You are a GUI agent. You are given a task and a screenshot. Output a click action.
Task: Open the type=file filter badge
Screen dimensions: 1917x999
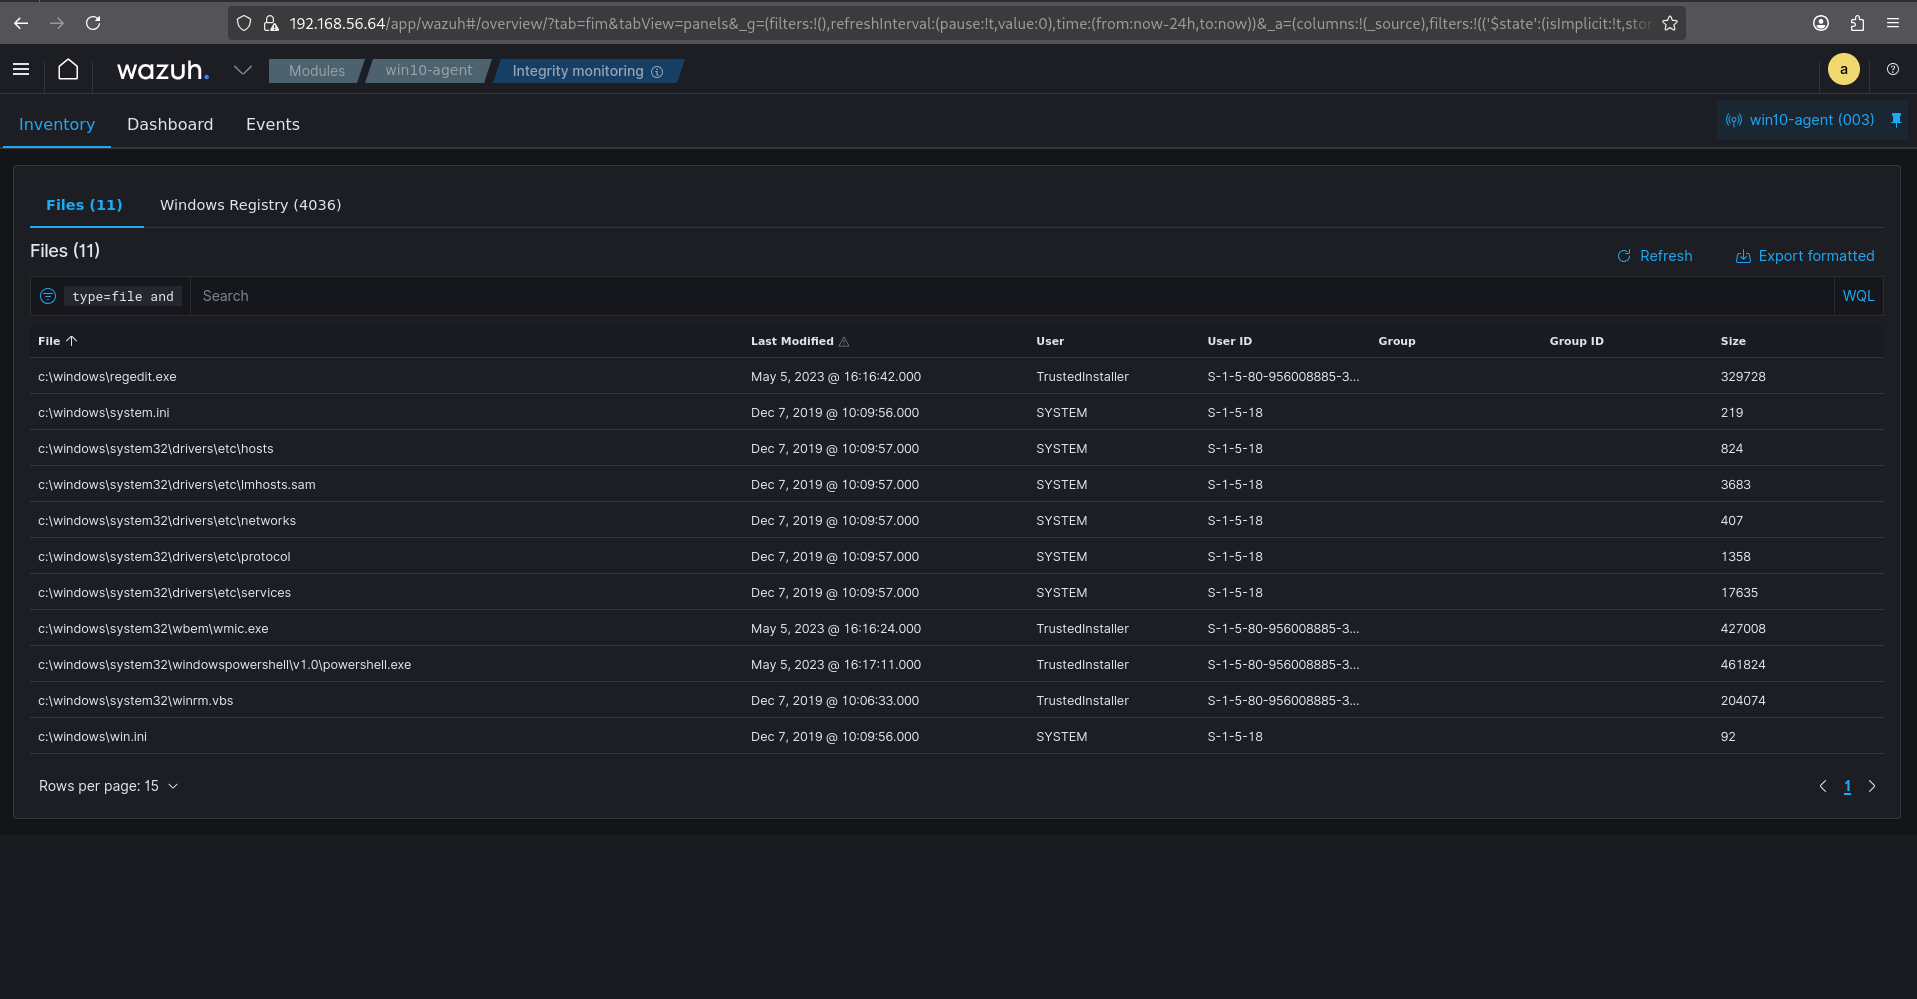pyautogui.click(x=123, y=297)
